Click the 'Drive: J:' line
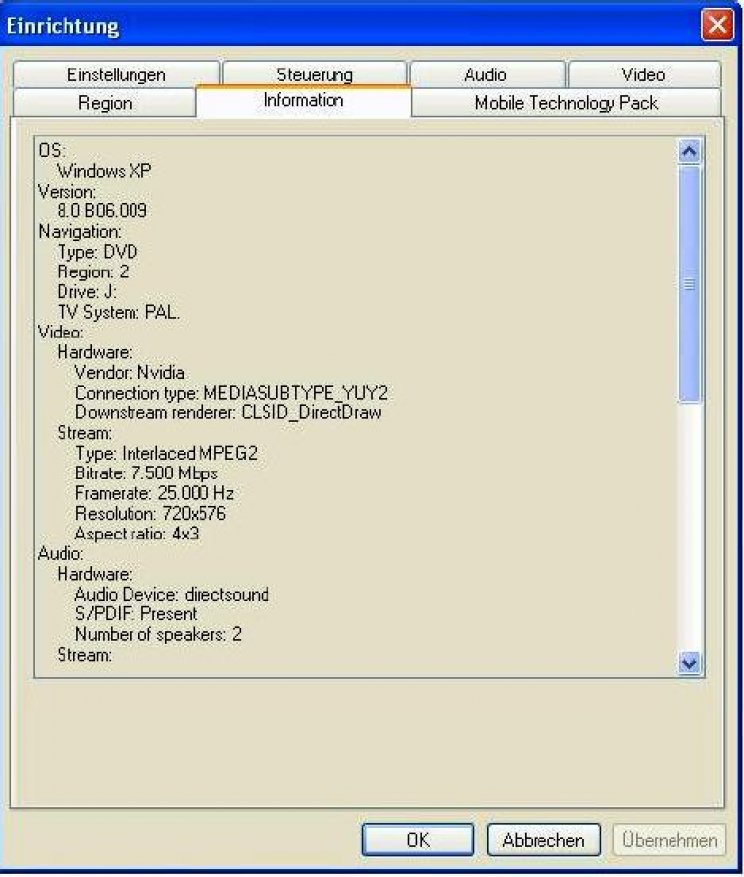 pyautogui.click(x=87, y=292)
